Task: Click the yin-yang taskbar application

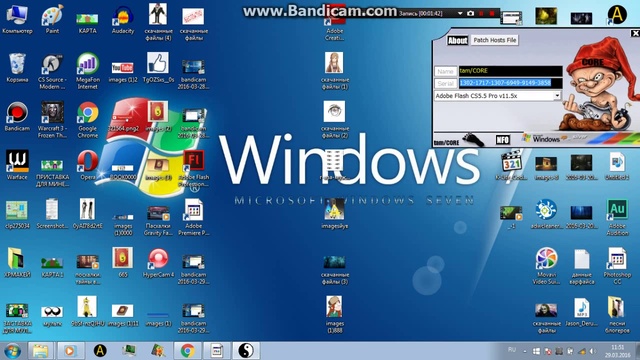Action: [x=246, y=351]
